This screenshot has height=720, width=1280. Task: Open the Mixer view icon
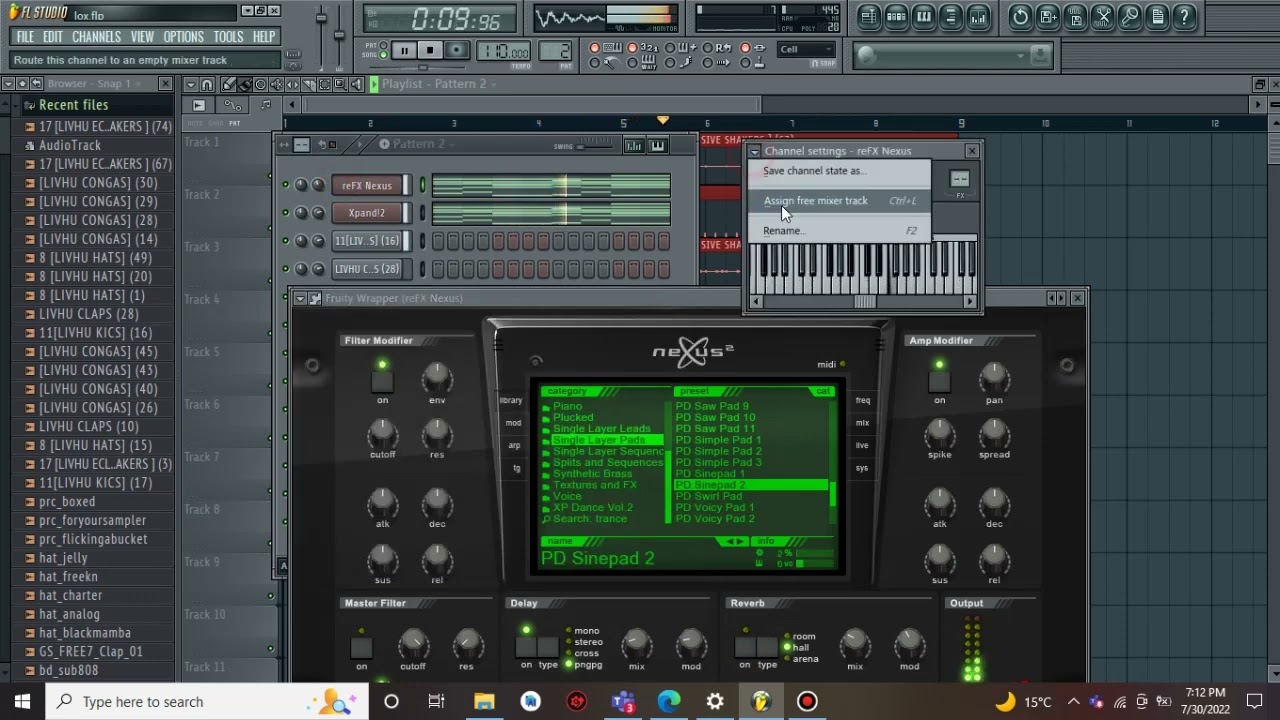tap(978, 16)
